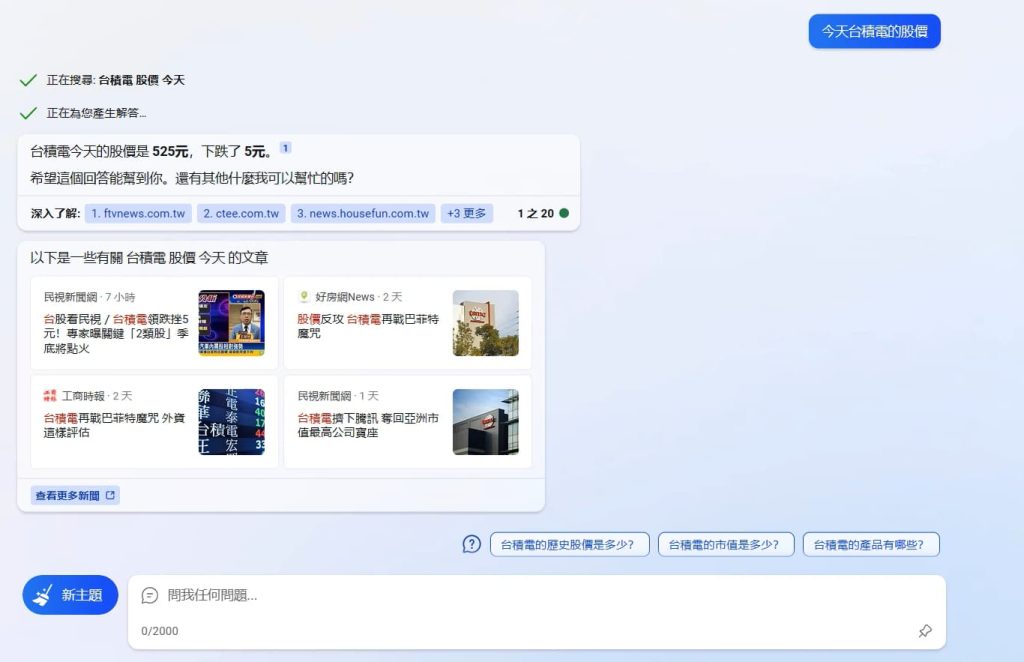Start a new topic with 新主題 button
1024x662 pixels.
[x=70, y=595]
